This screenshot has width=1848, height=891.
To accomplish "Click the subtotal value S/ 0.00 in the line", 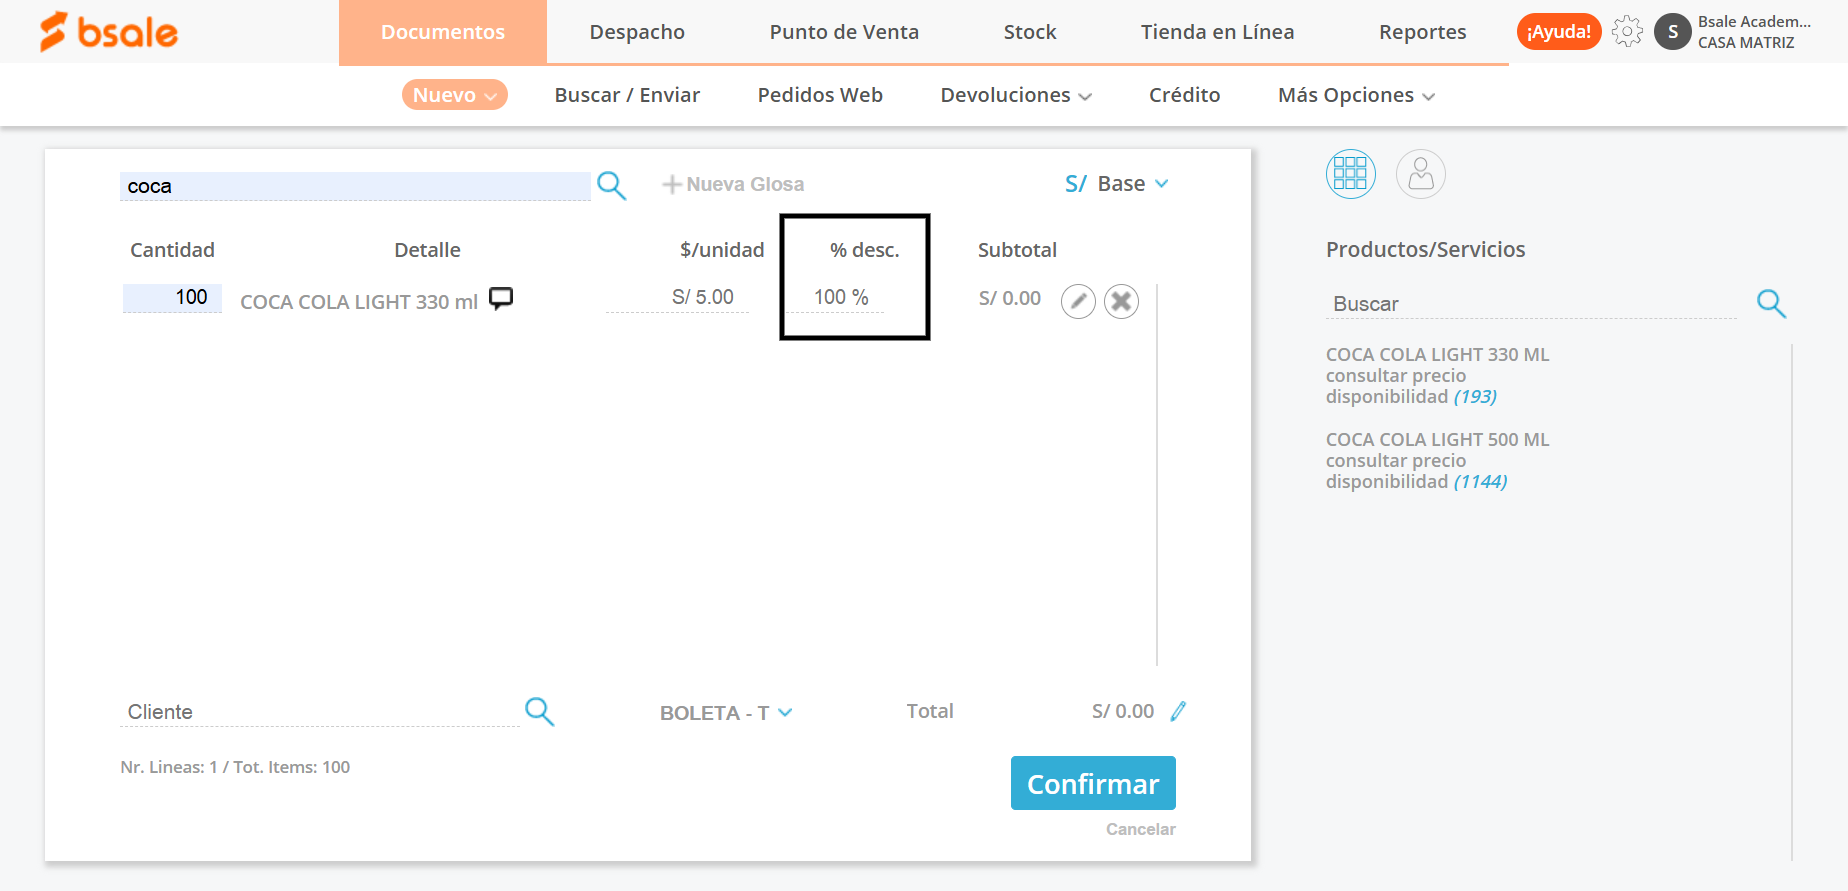I will [x=1009, y=298].
